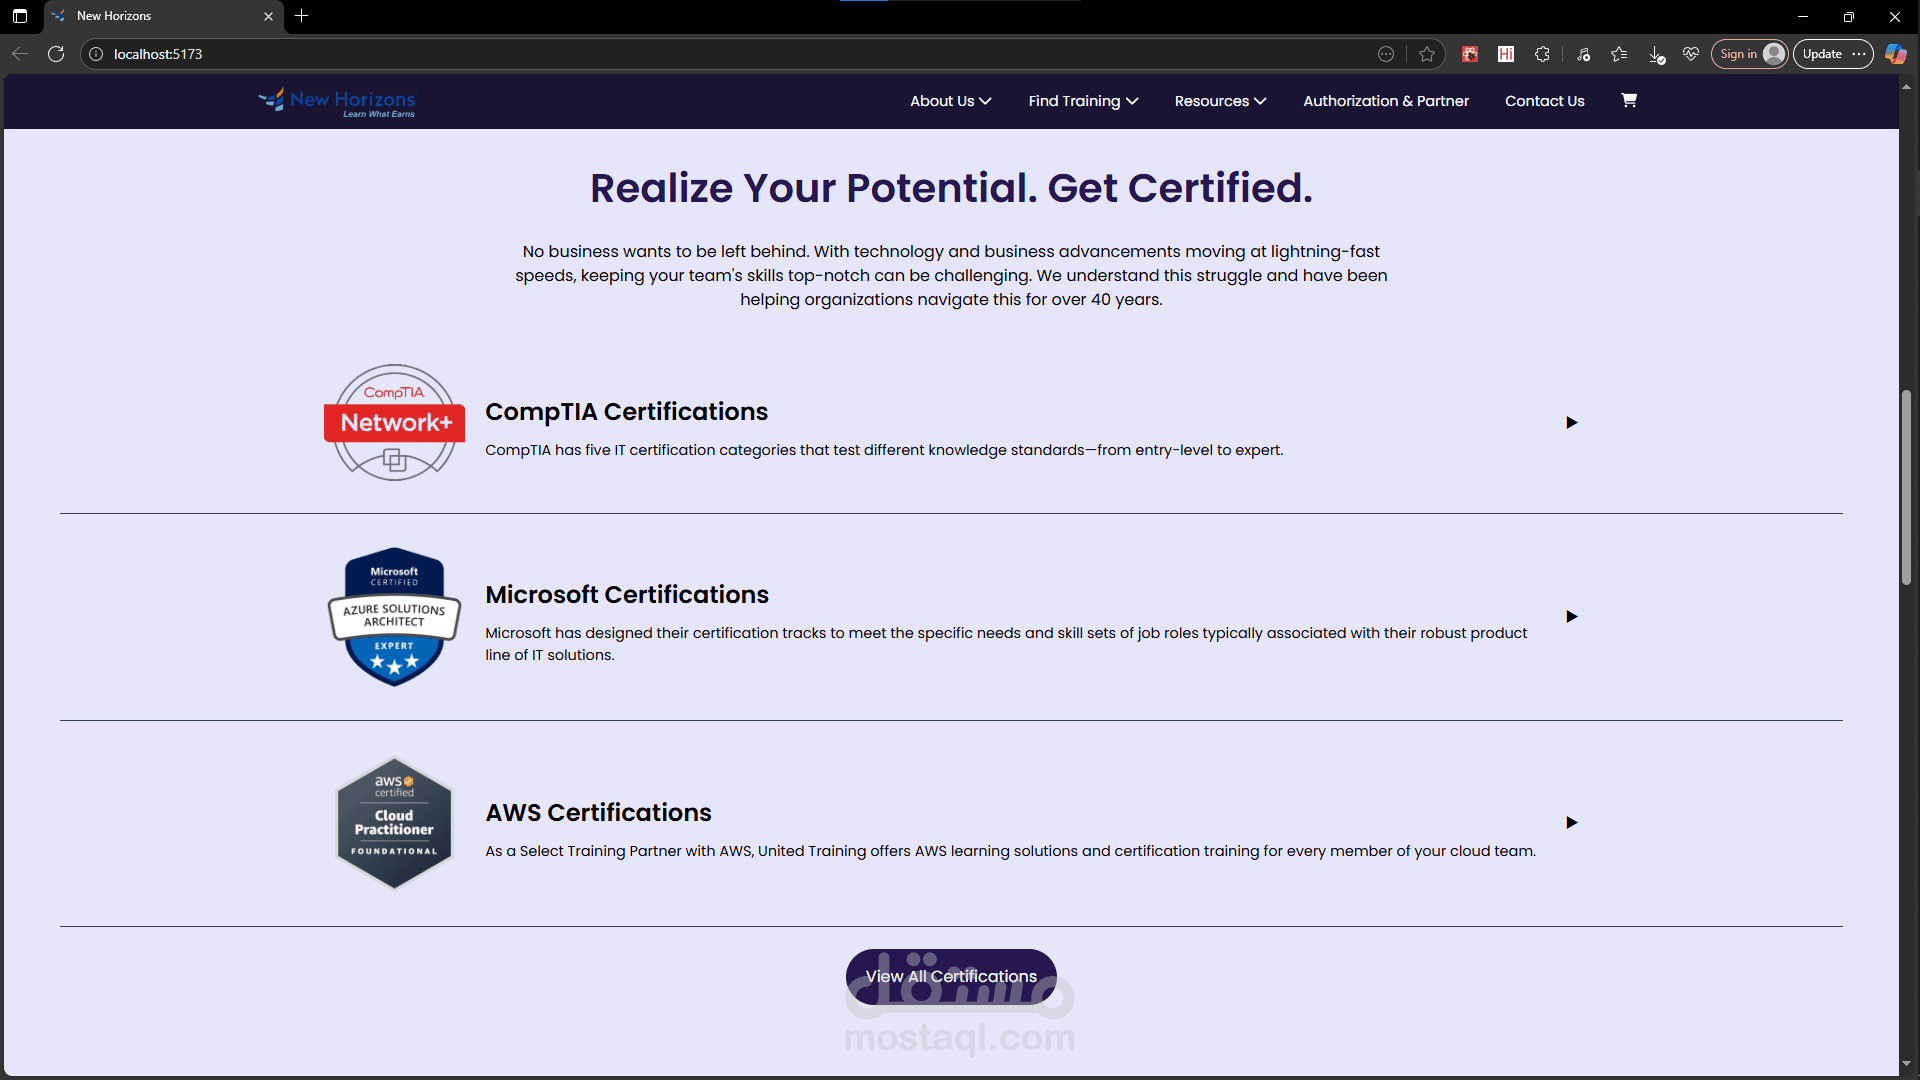1920x1080 pixels.
Task: Open the Contact Us page
Action: (x=1544, y=101)
